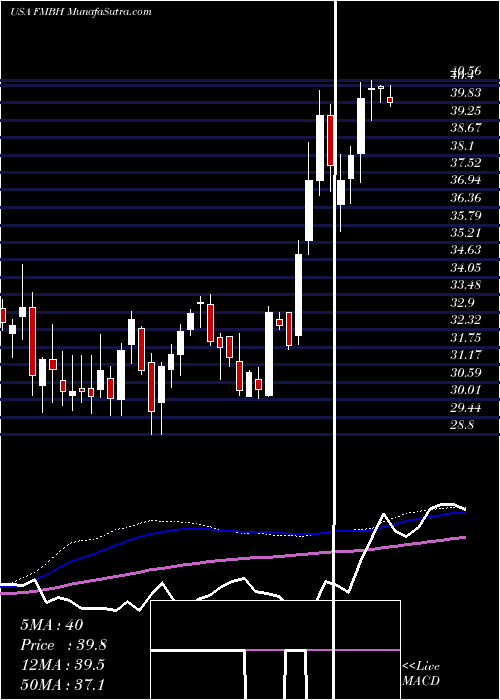
Task: Click the <<Live MACD label
Action: tap(421, 673)
